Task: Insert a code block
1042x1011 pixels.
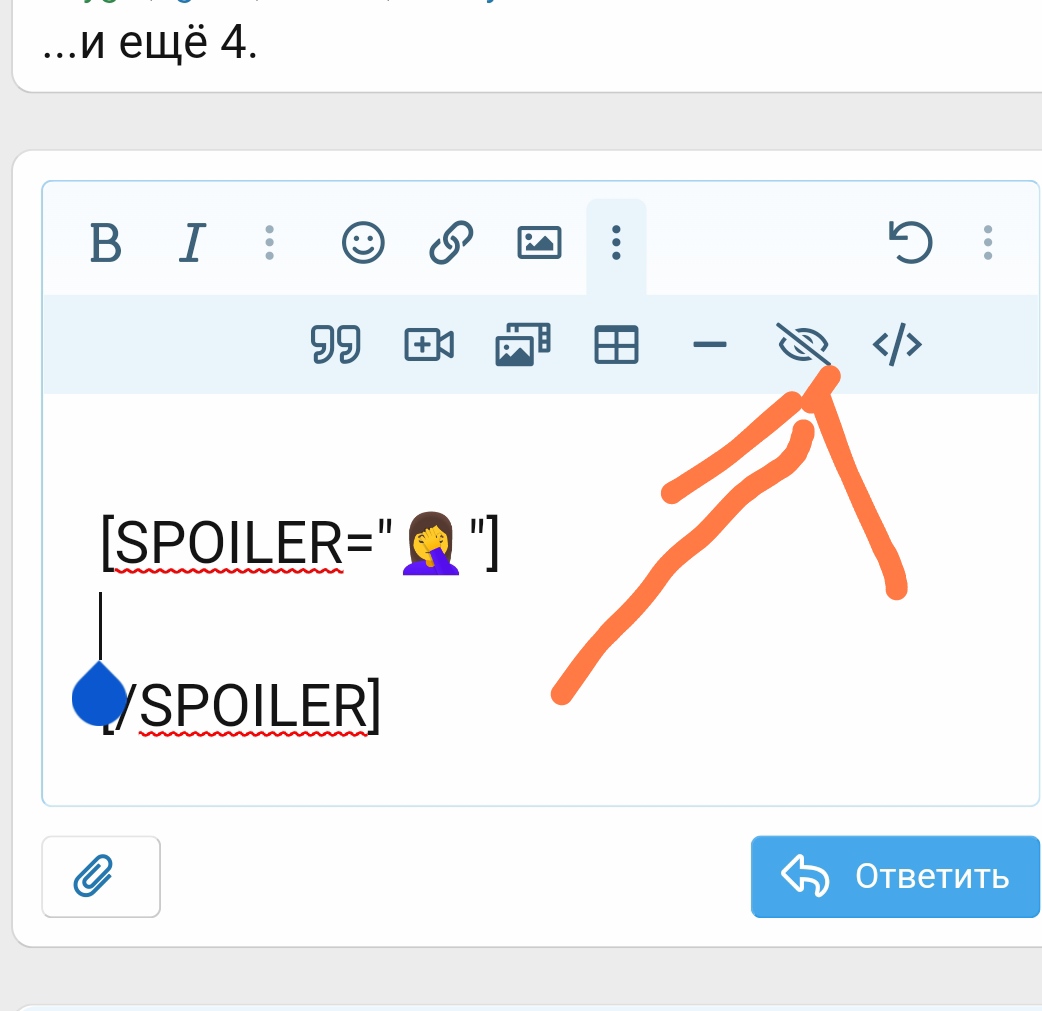Action: tap(897, 346)
